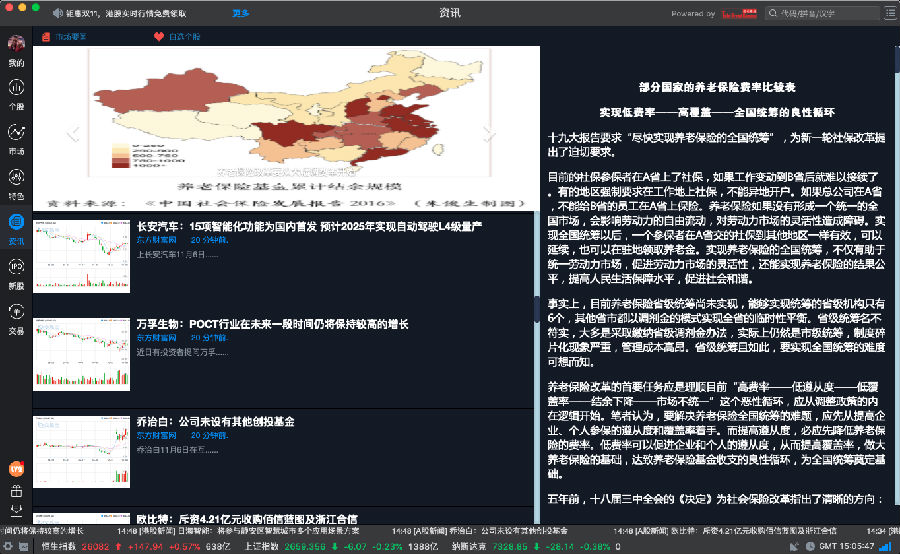Image resolution: width=900 pixels, height=554 pixels.
Task: Click the 28082 Hang Seng index value
Action: pyautogui.click(x=95, y=547)
